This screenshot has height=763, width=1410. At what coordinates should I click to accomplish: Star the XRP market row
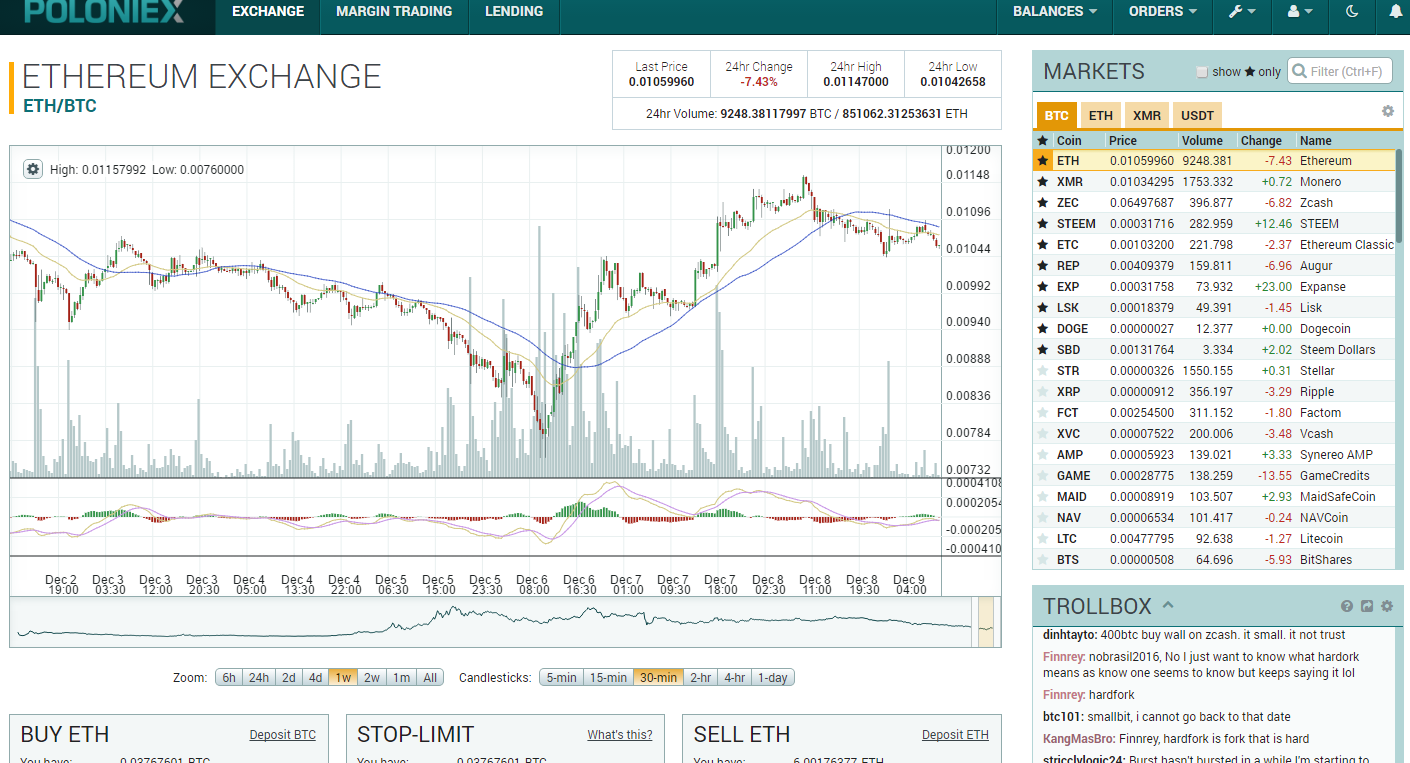[x=1043, y=392]
